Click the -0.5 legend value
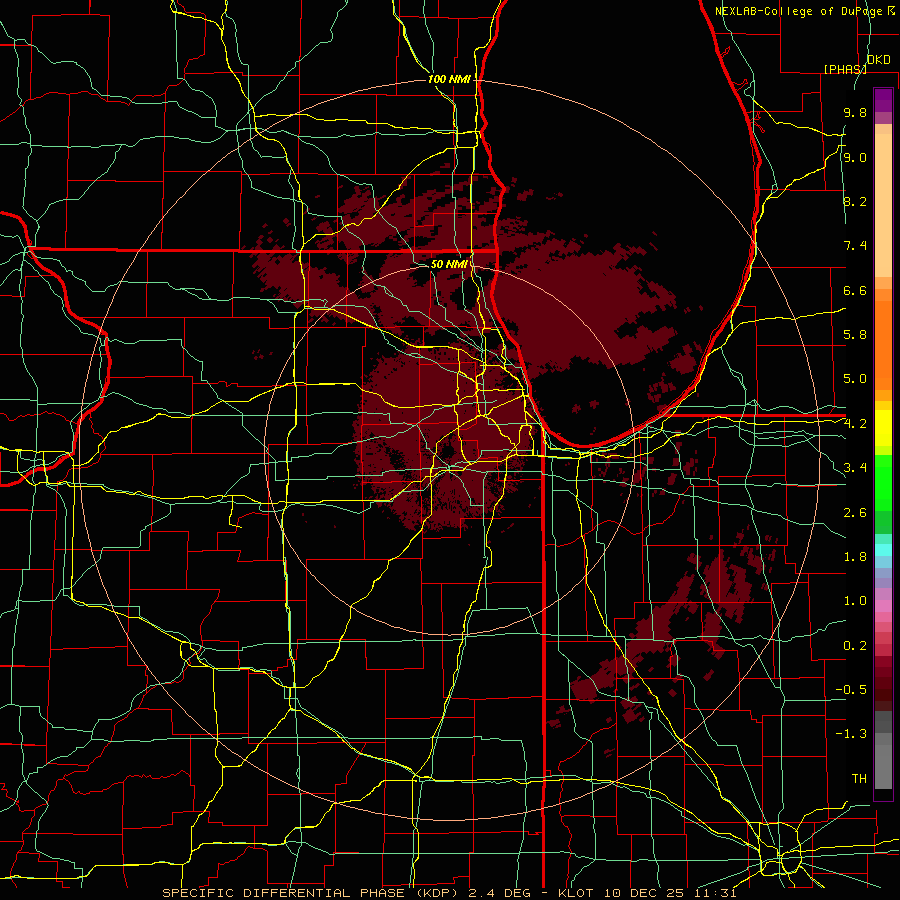 [x=851, y=690]
